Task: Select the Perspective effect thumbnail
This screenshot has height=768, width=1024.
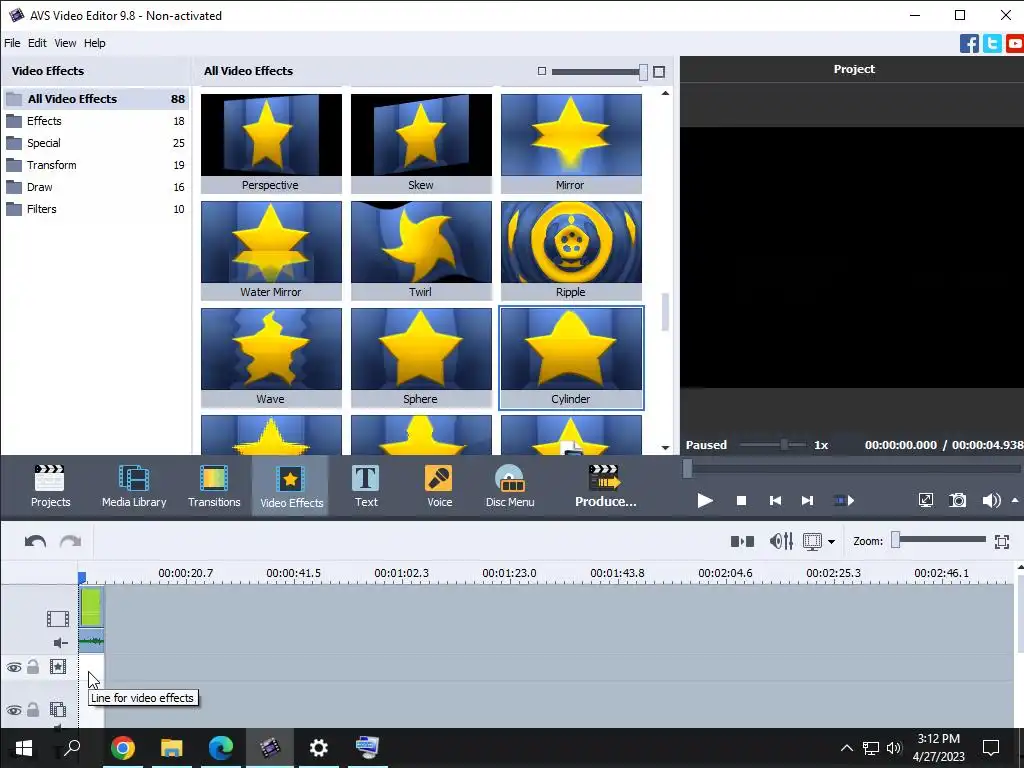Action: tap(271, 143)
